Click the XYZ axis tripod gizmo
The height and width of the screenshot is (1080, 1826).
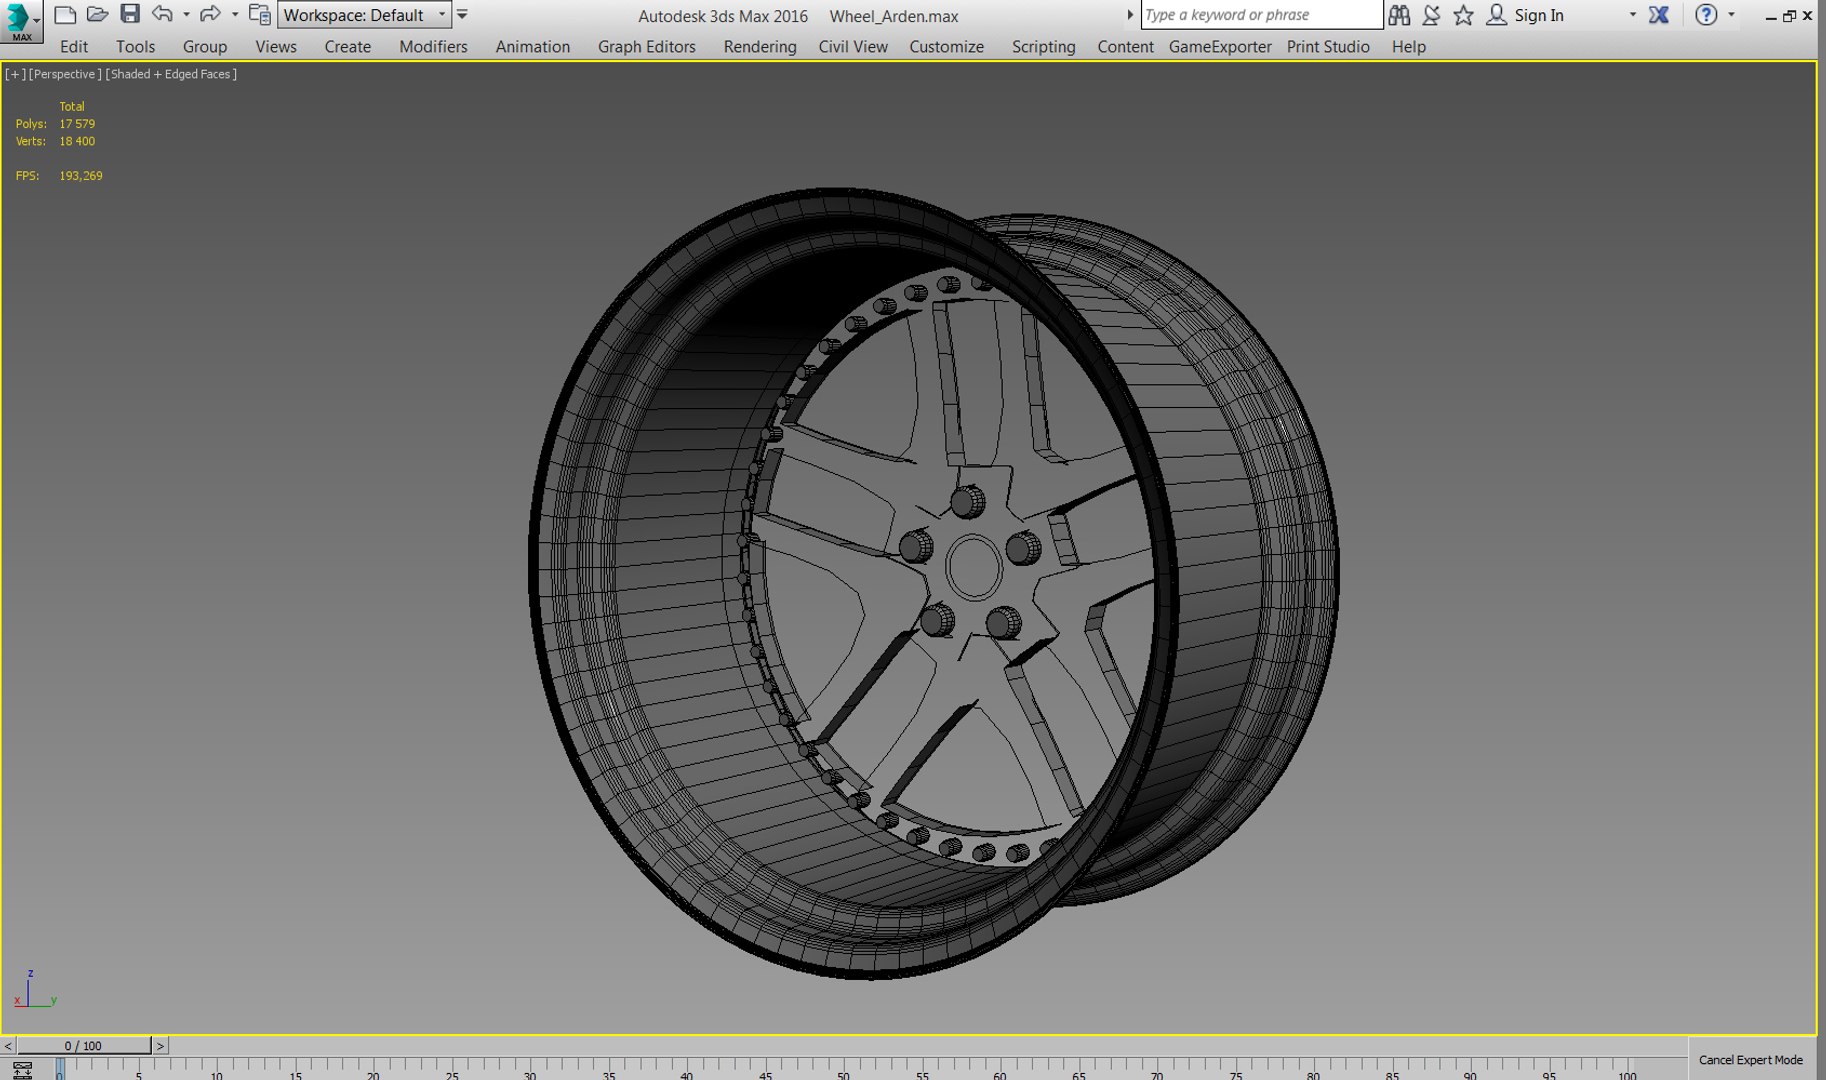[34, 990]
